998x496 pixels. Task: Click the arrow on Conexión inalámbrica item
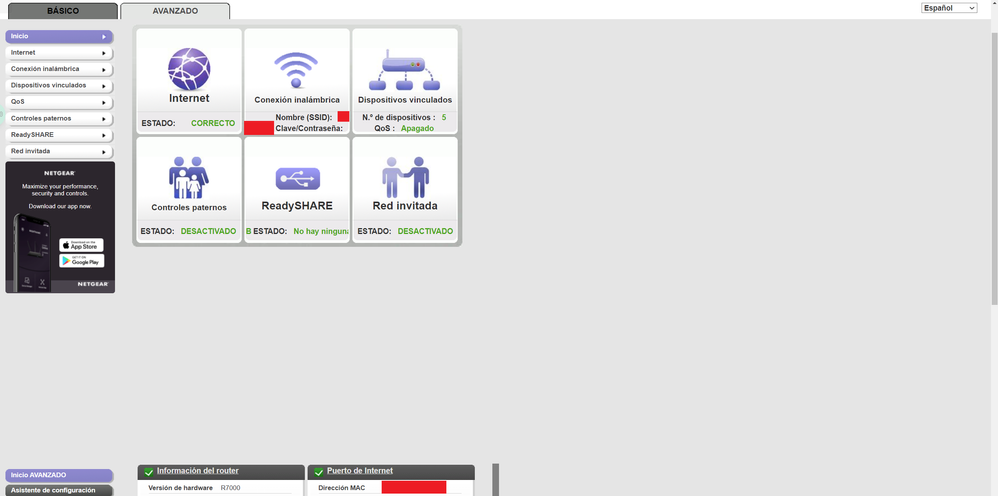[x=104, y=69]
